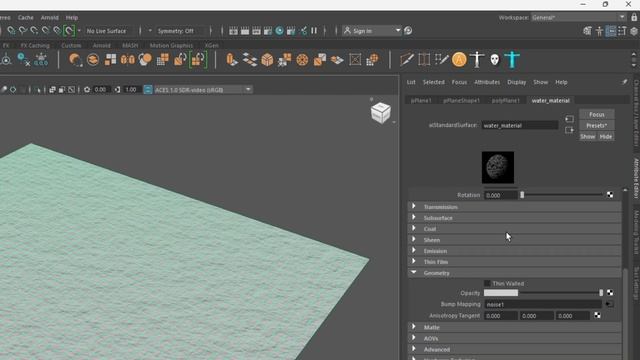Click the input connection arrow icon
The image size is (640, 360).
(x=569, y=119)
